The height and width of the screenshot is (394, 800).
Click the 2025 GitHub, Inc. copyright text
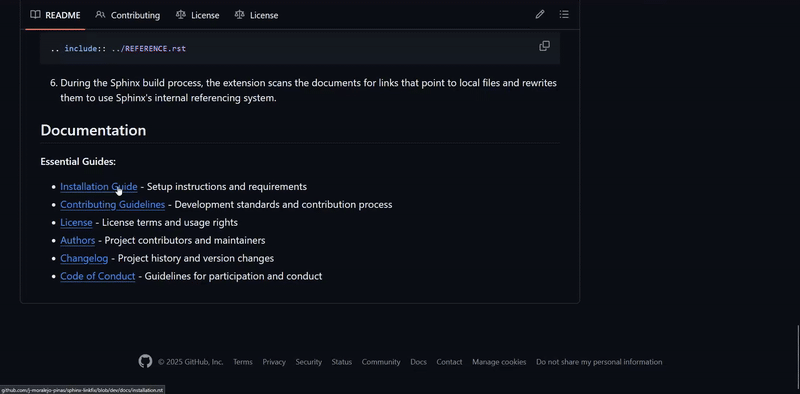coord(191,362)
